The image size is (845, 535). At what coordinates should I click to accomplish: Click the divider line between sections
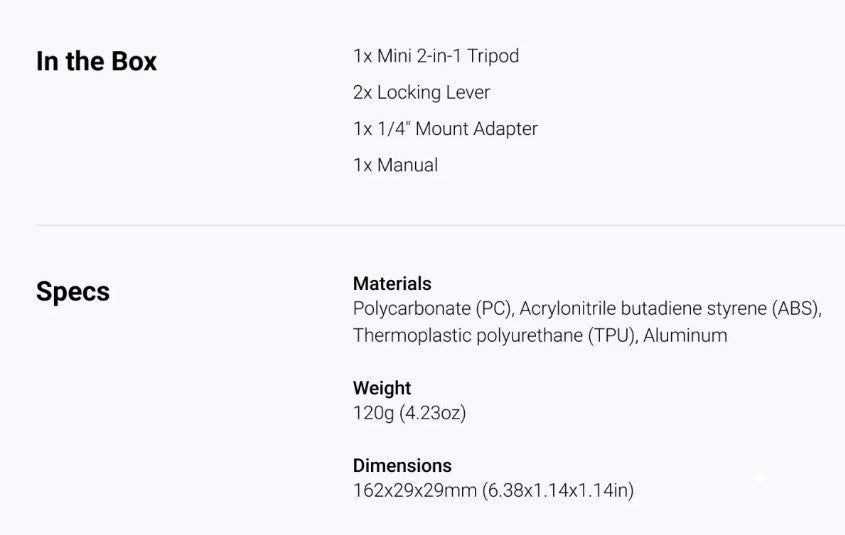pos(440,225)
